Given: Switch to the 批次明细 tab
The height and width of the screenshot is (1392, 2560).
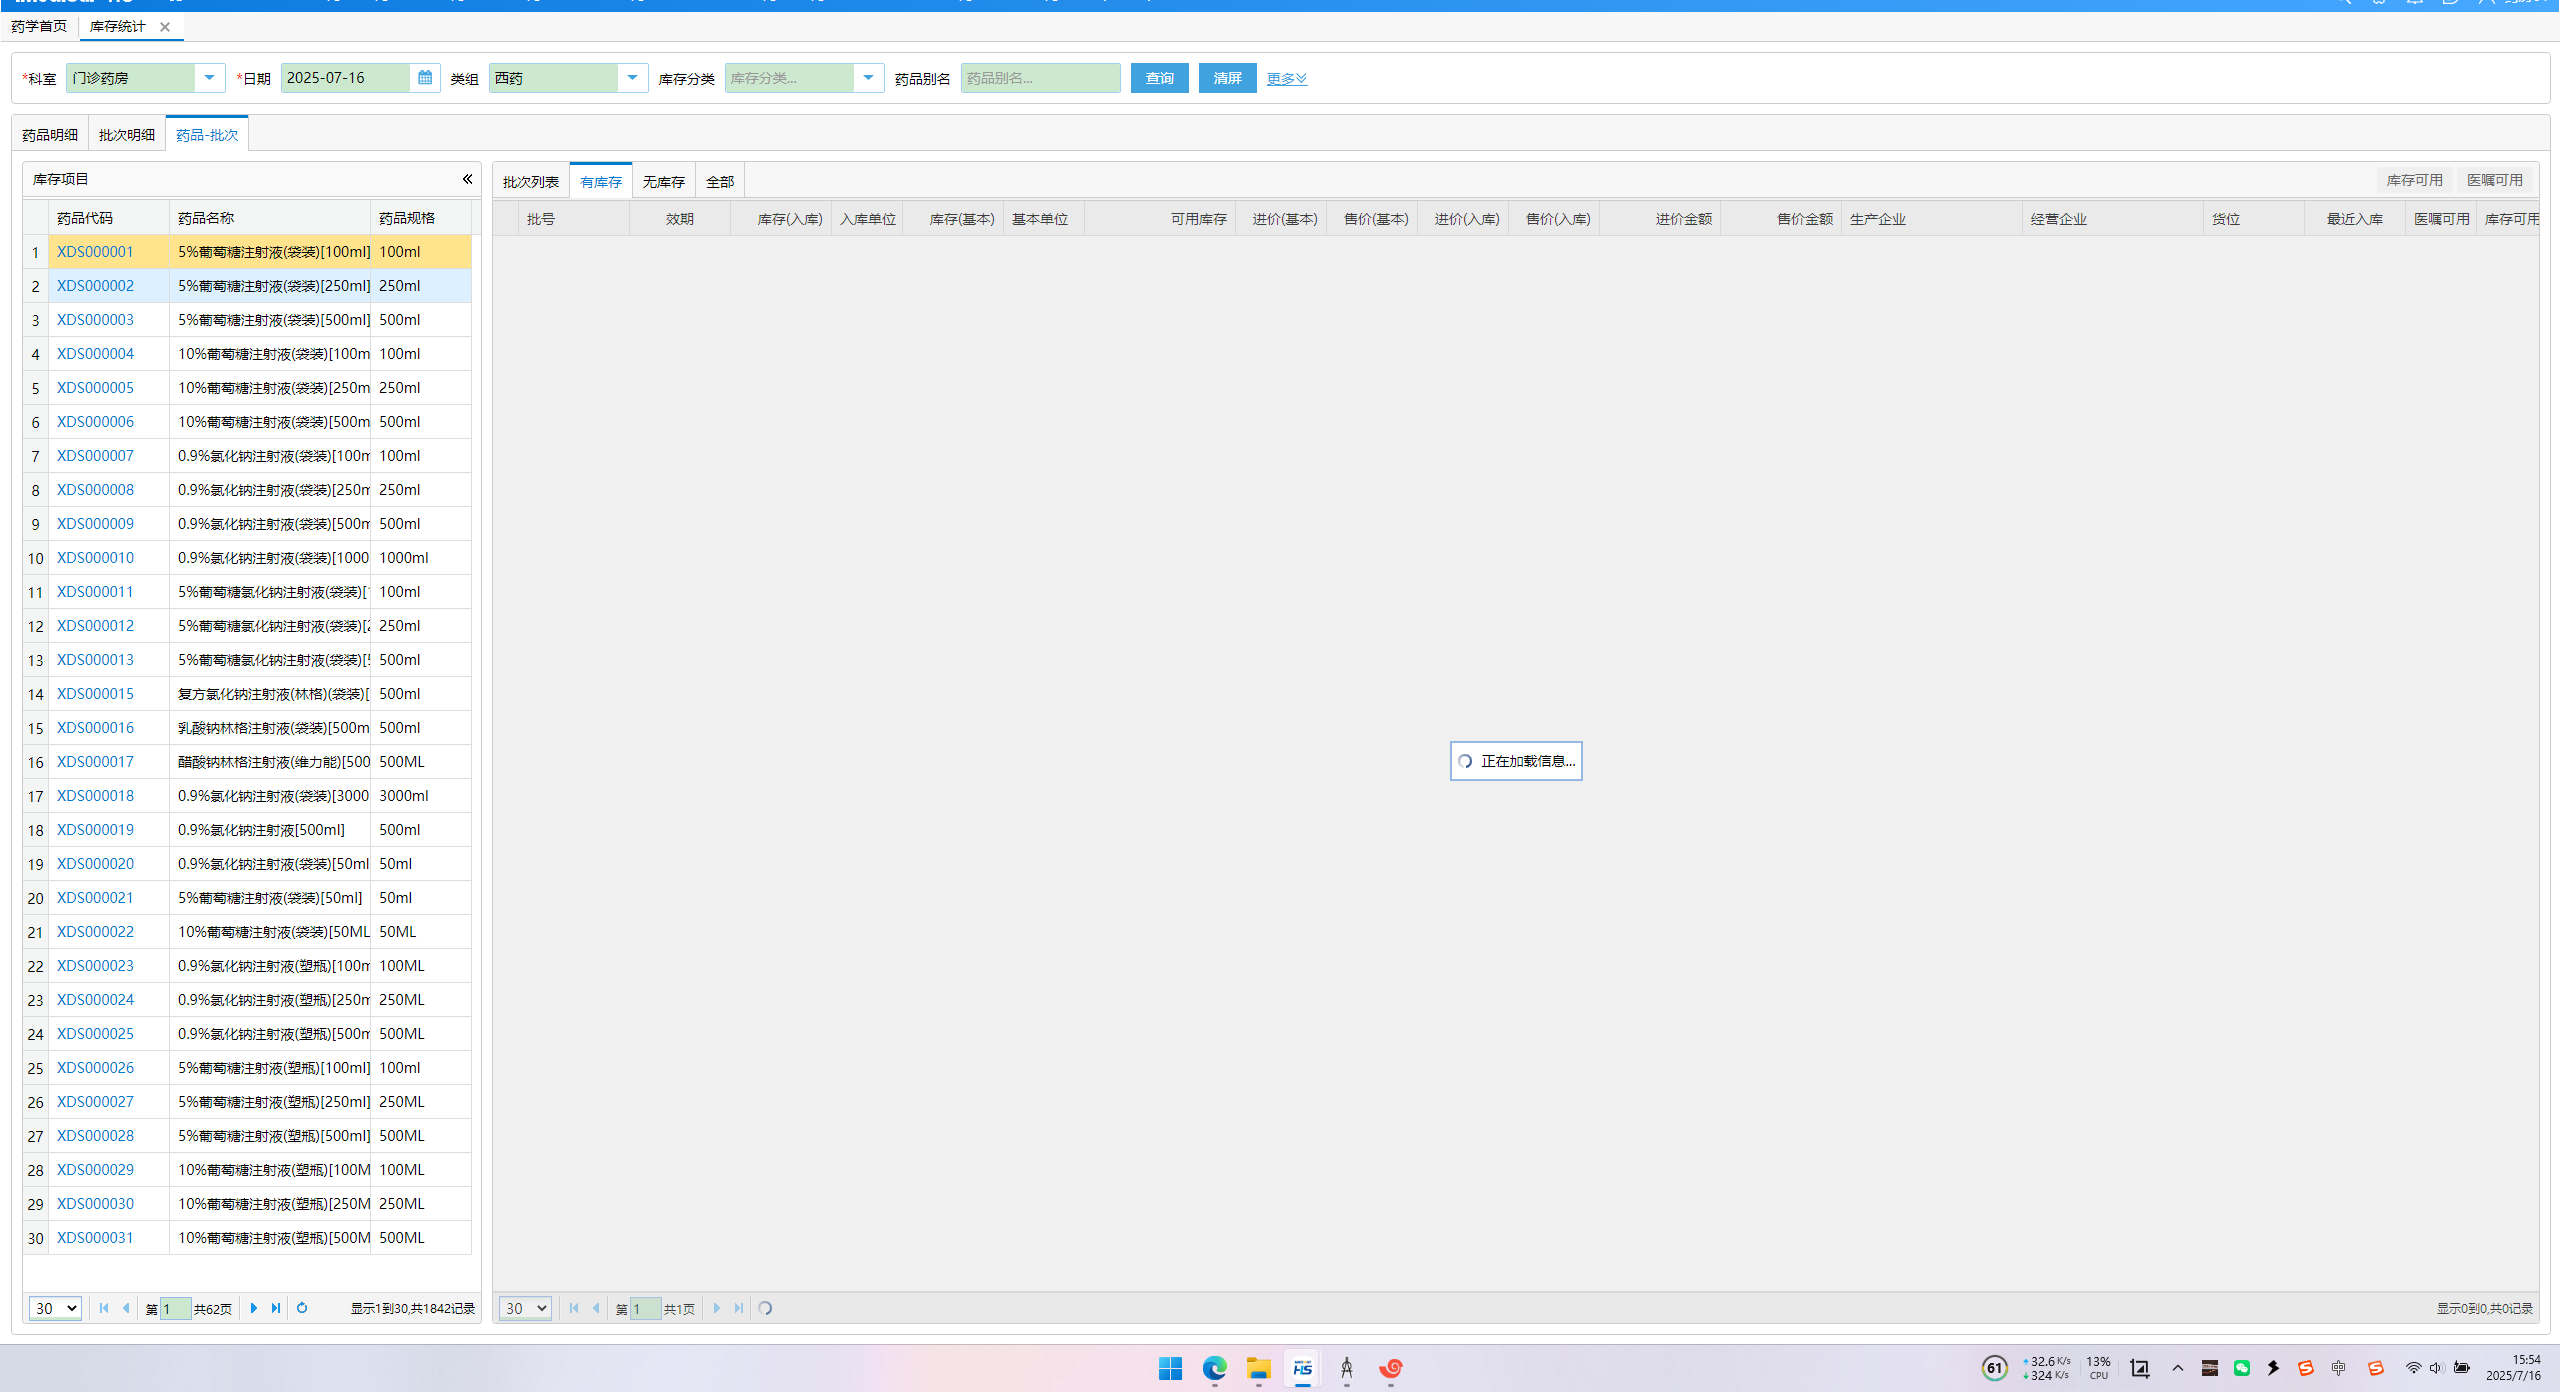Looking at the screenshot, I should coord(127,135).
